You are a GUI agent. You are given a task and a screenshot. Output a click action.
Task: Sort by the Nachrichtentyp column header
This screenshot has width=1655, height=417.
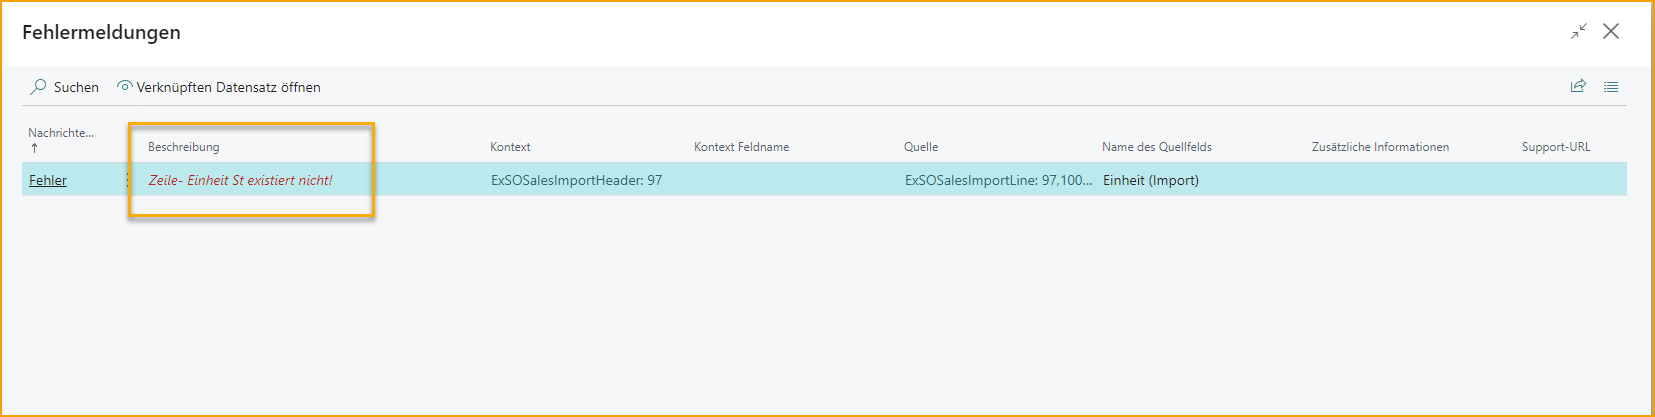point(60,133)
